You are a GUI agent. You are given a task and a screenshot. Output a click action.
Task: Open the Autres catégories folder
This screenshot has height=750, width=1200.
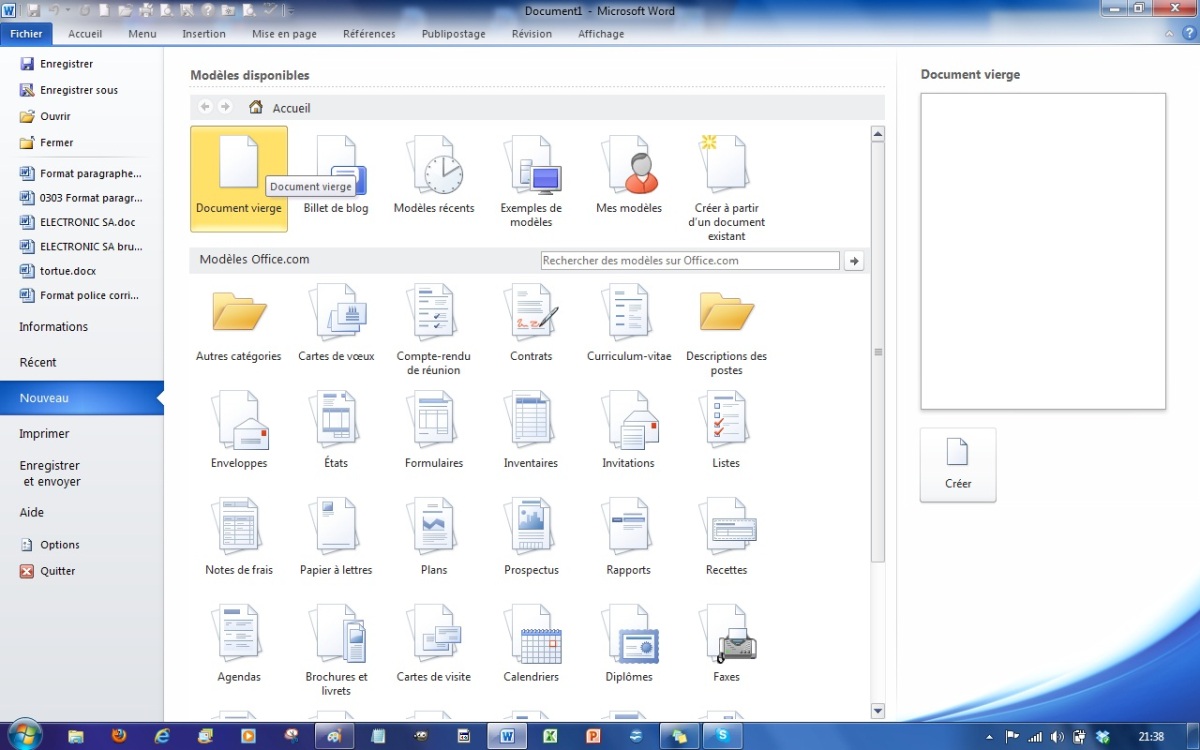[x=239, y=326]
